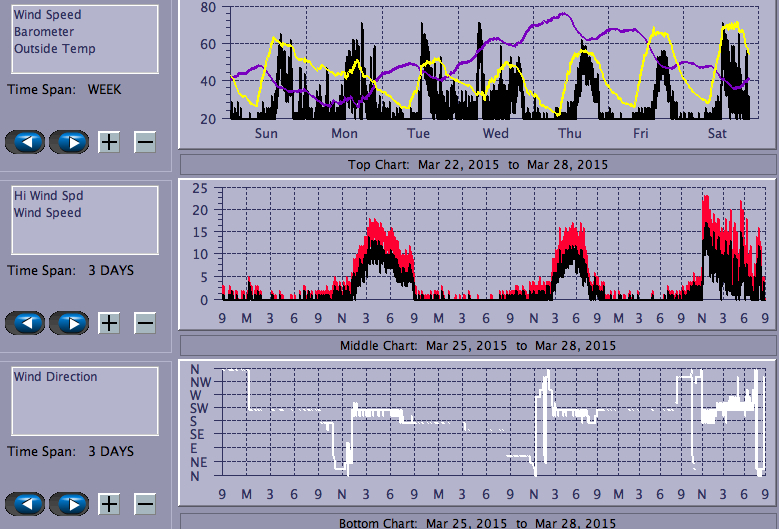The height and width of the screenshot is (529, 779).
Task: Go back in time on bottom chart
Action: point(25,504)
